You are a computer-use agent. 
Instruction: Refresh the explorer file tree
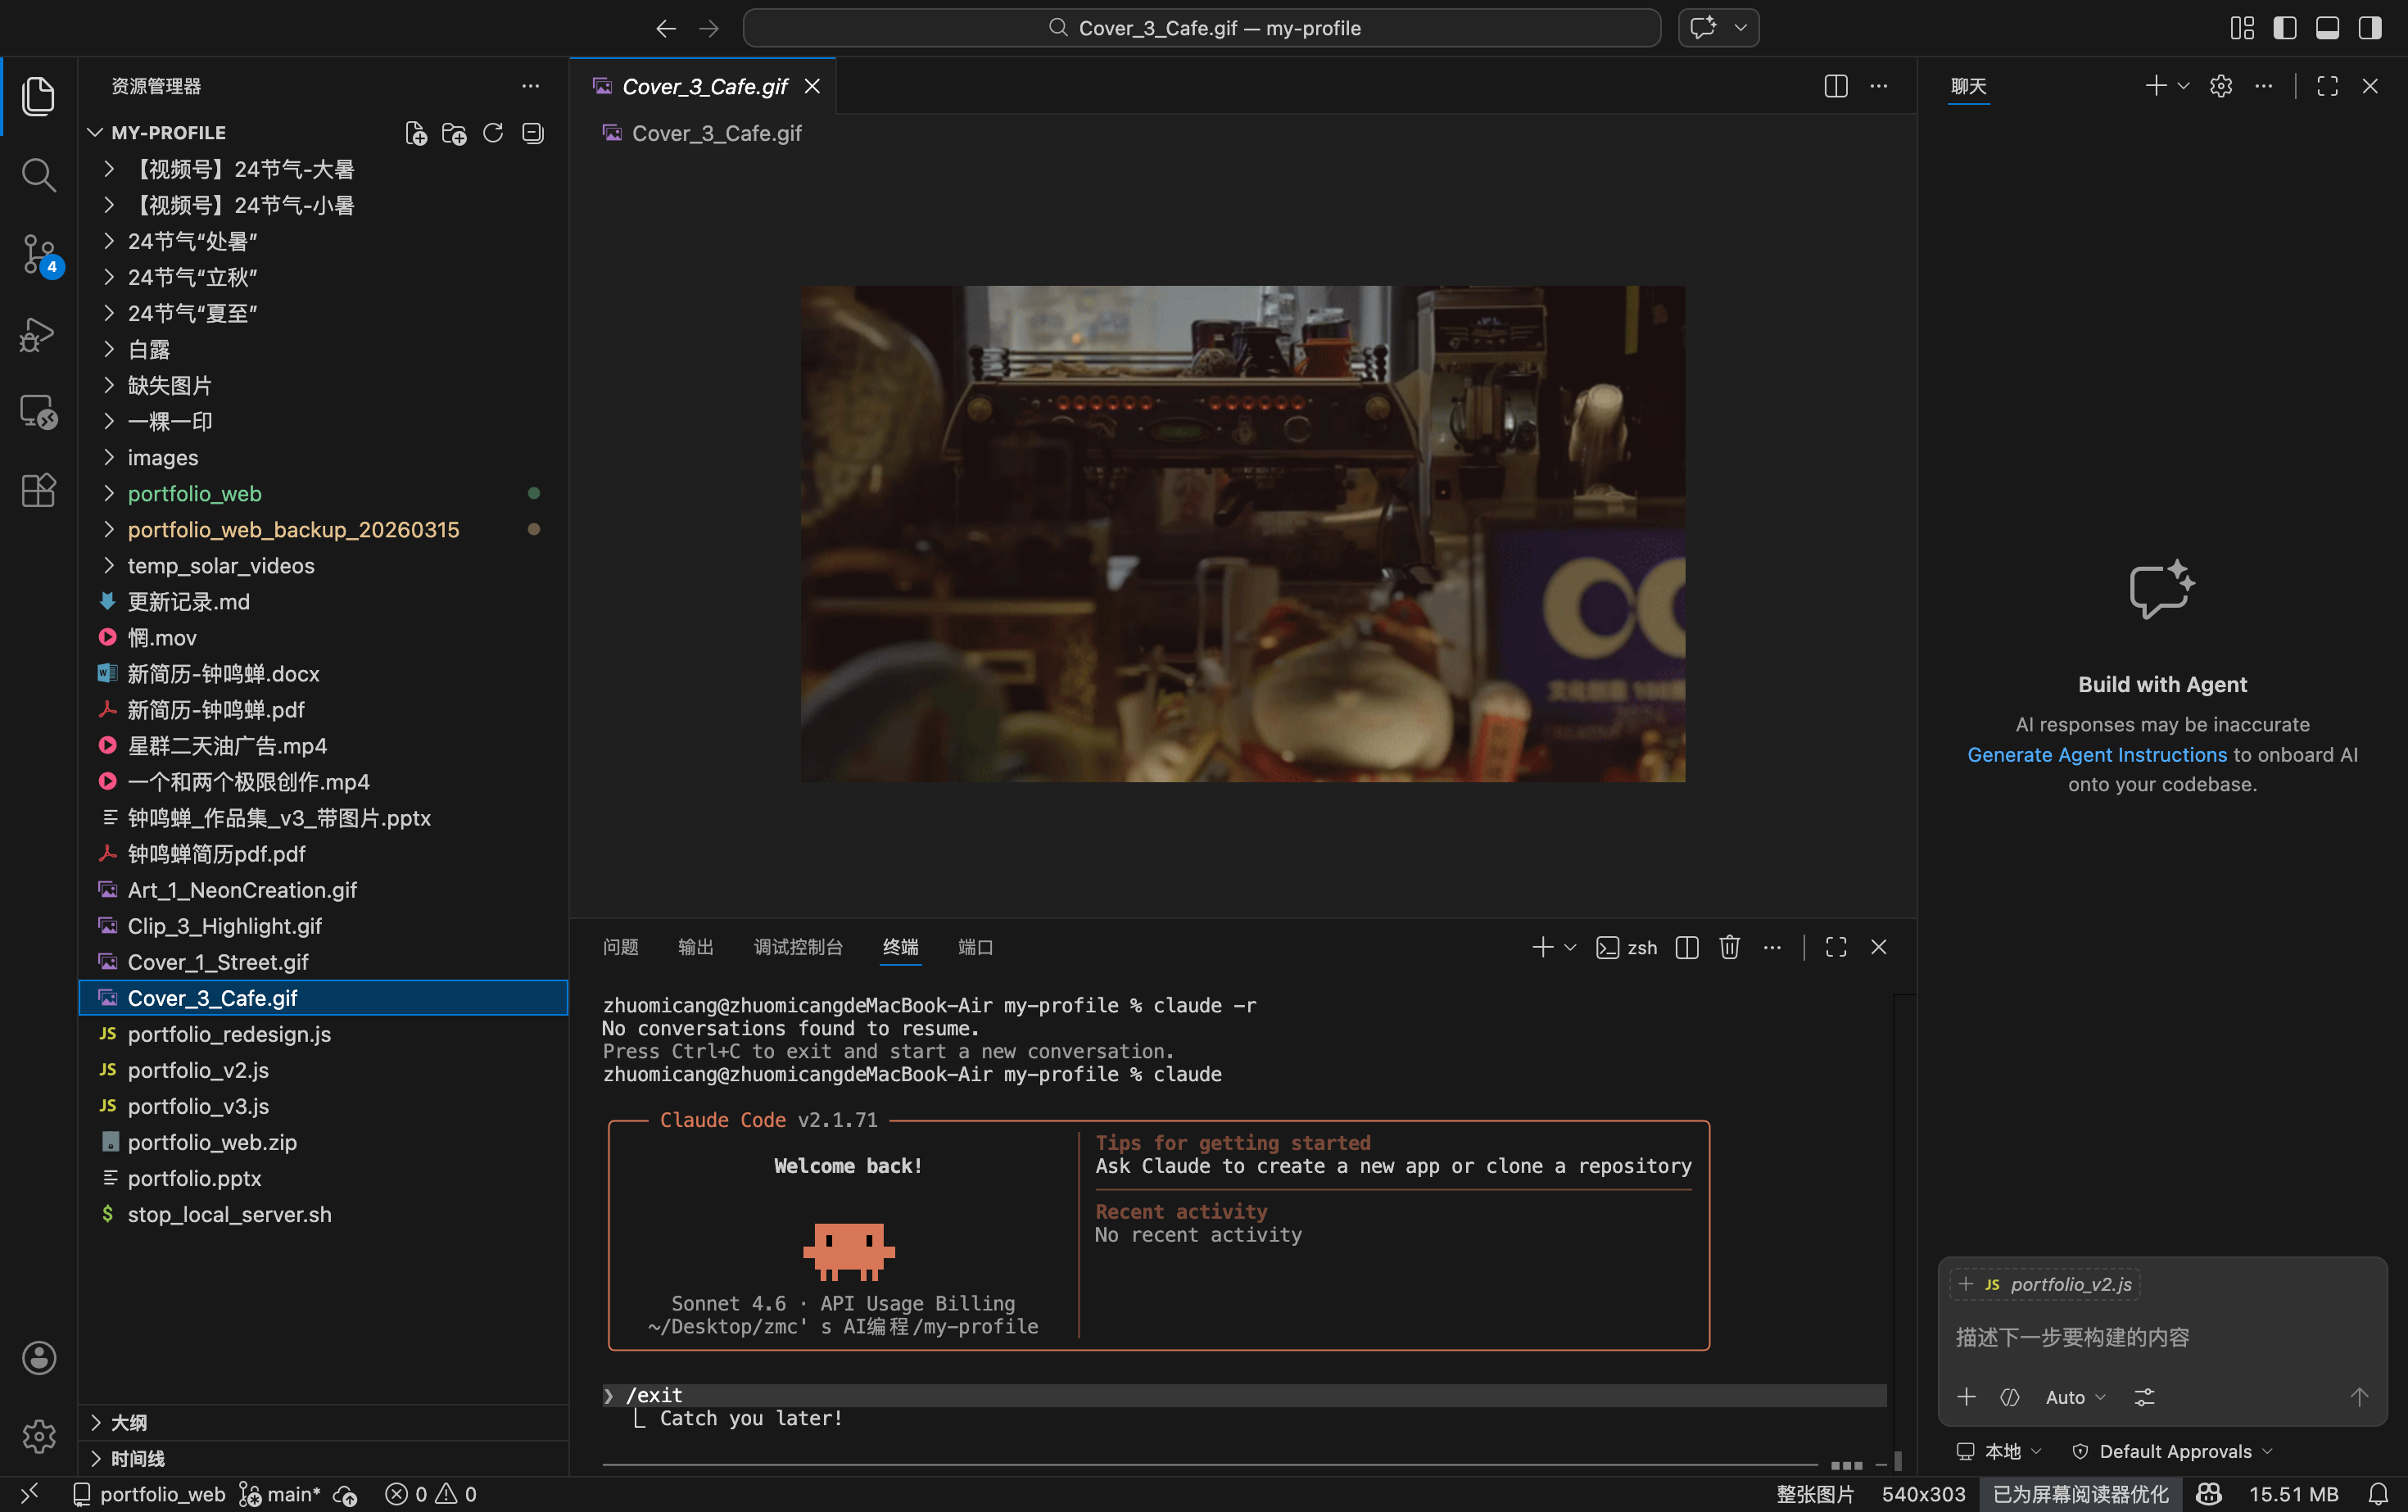(x=493, y=133)
